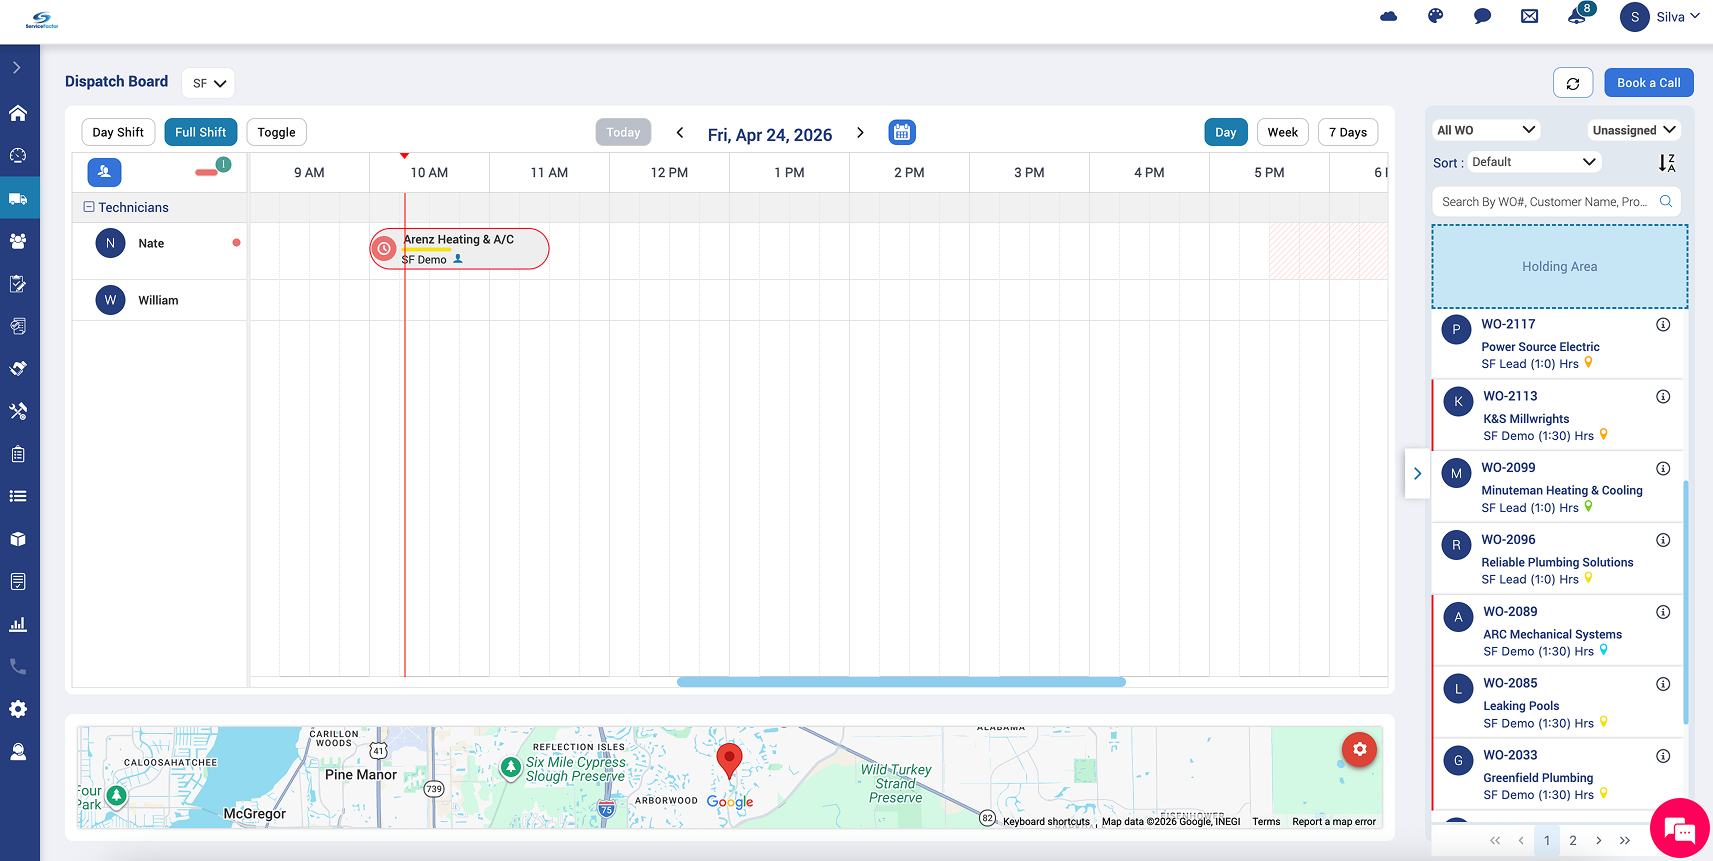Go to previous day arrow

(680, 132)
